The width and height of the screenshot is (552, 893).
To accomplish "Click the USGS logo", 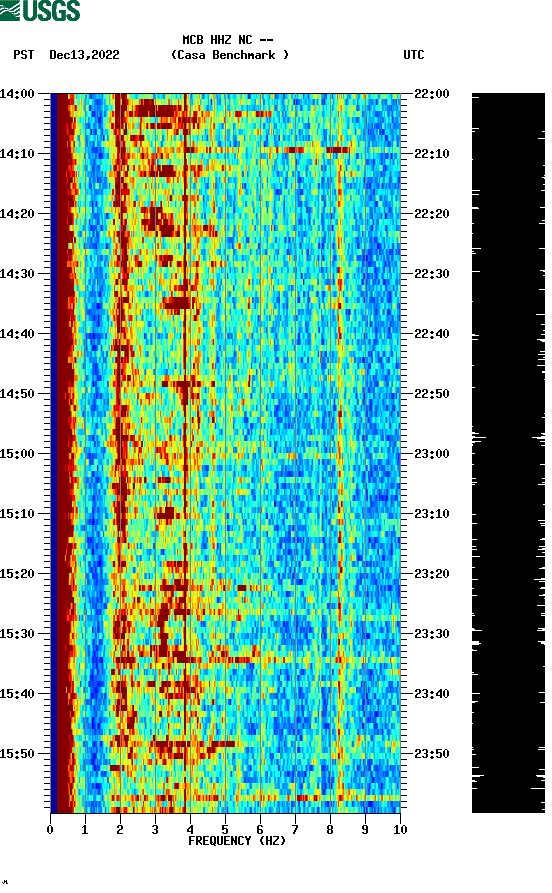I will [x=40, y=10].
